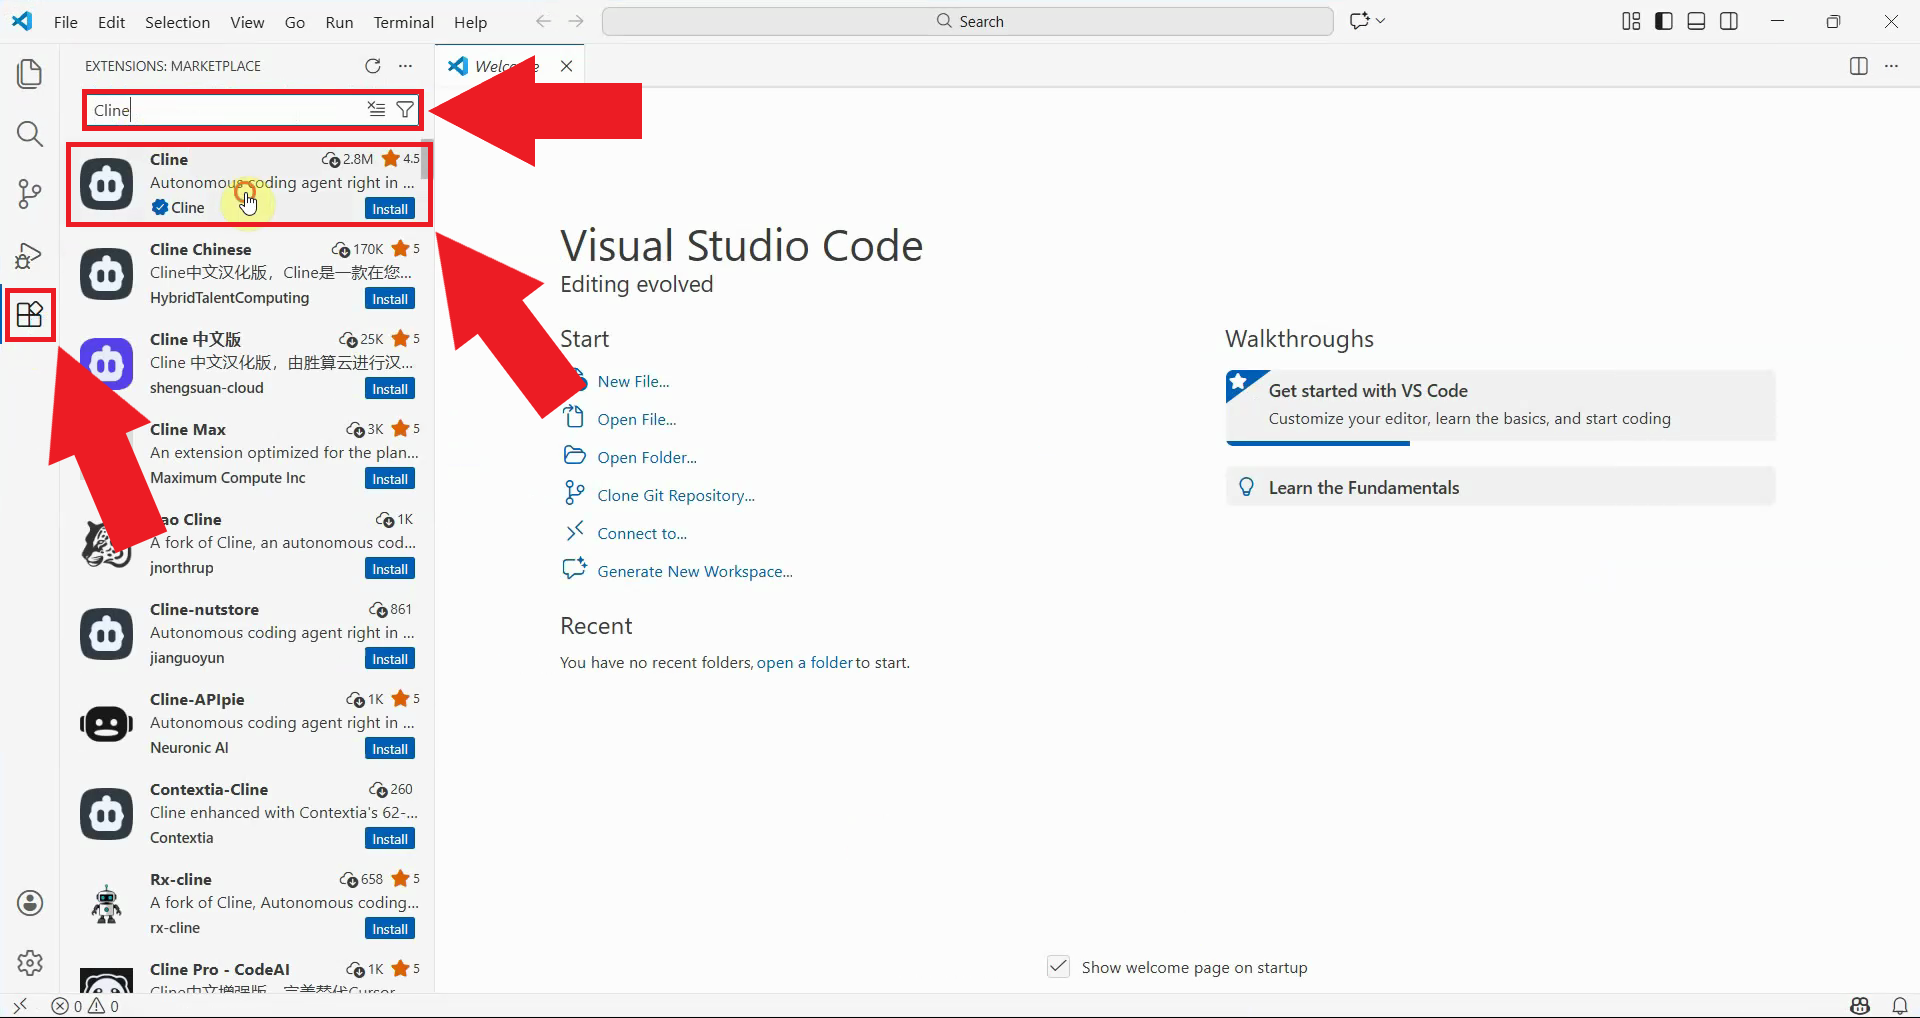Select the Source Control icon
This screenshot has height=1018, width=1920.
pos(30,194)
